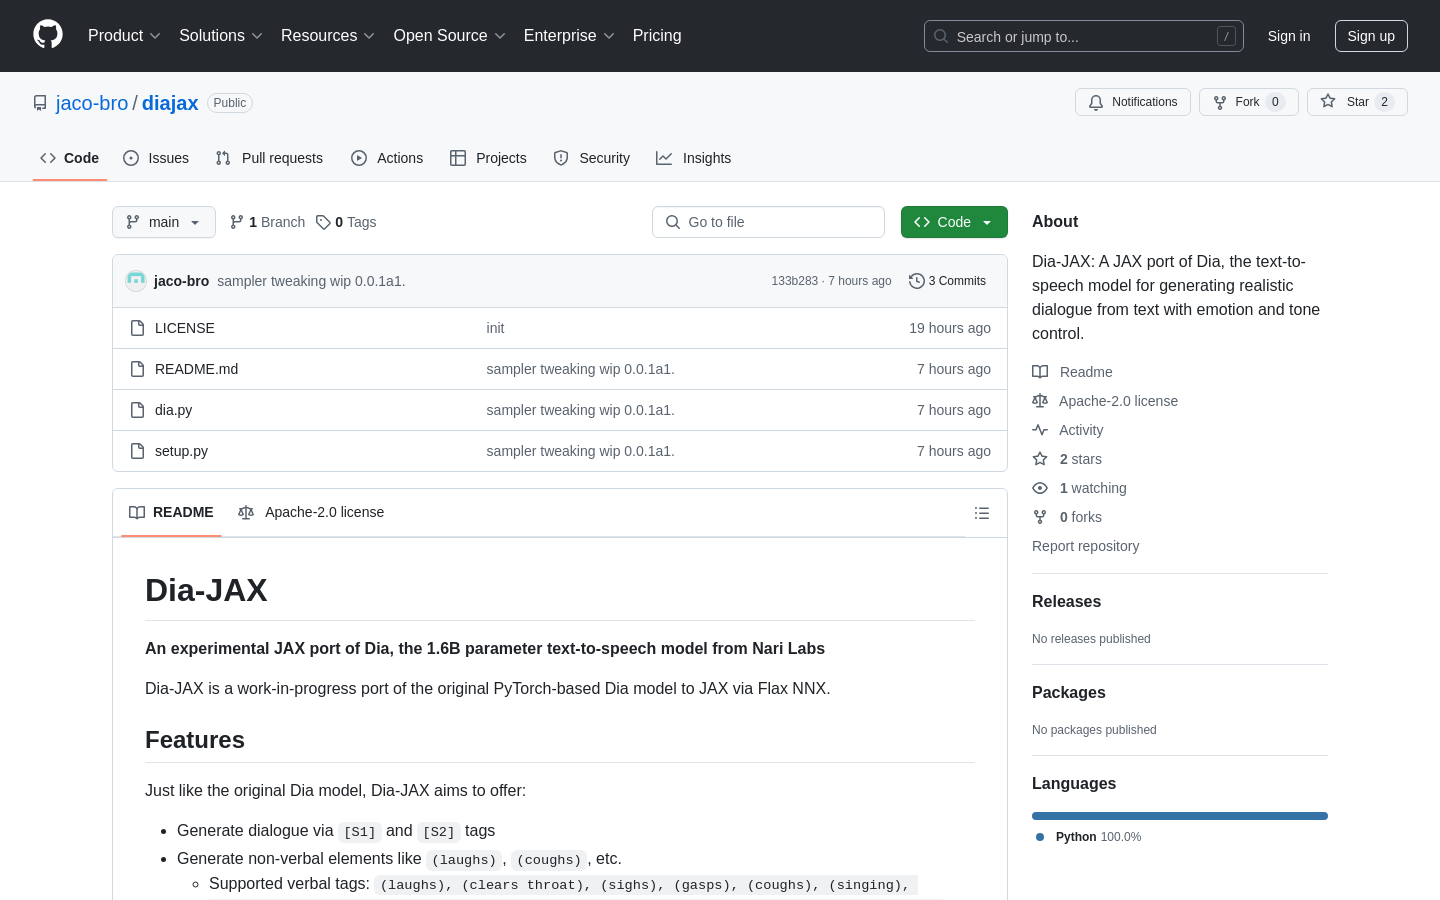Open the Packages heading link
Viewport: 1440px width, 900px height.
[x=1069, y=692]
